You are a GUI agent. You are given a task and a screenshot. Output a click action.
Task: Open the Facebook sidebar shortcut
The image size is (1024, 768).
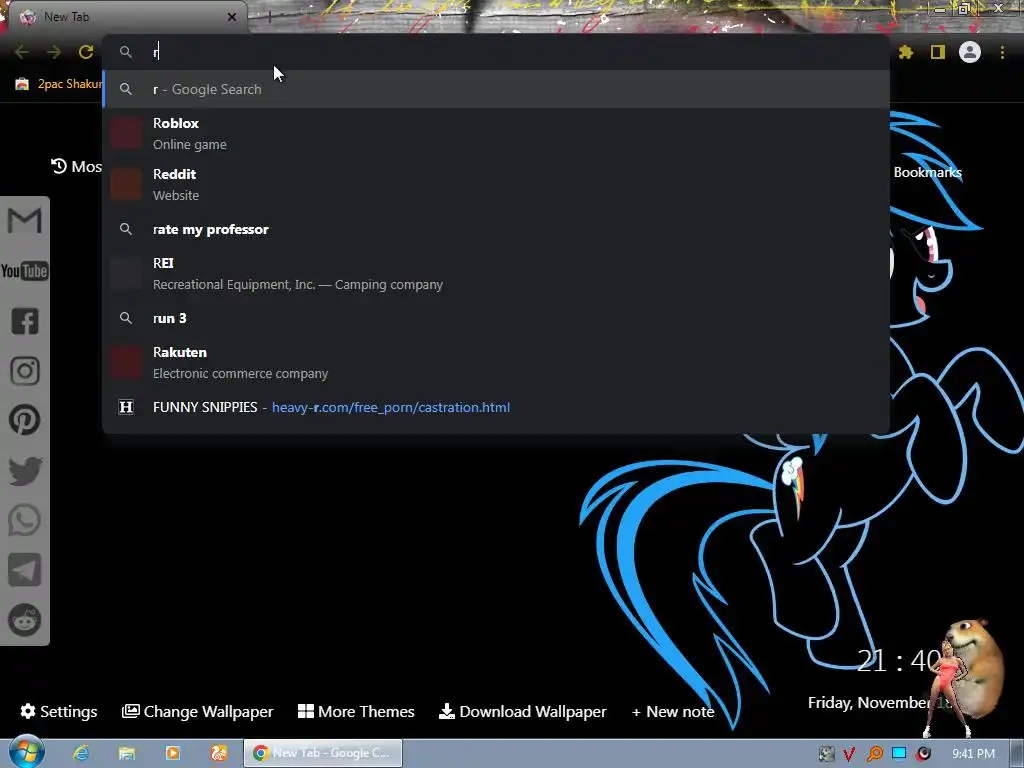pos(25,321)
